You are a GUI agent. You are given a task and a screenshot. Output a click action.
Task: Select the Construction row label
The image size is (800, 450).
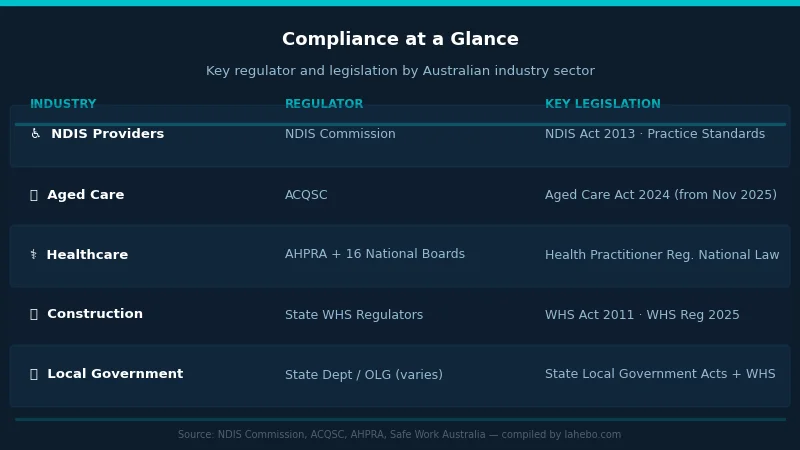(x=95, y=314)
